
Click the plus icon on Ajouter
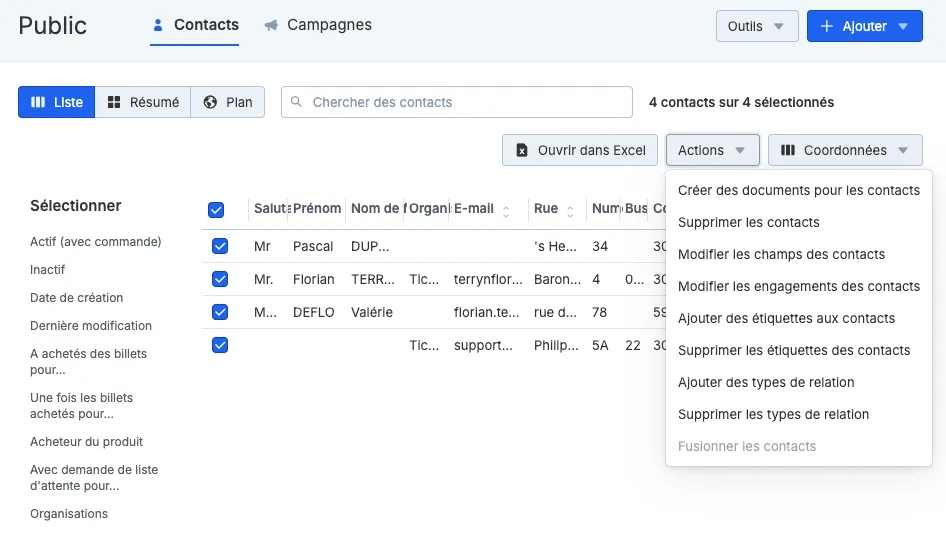827,26
